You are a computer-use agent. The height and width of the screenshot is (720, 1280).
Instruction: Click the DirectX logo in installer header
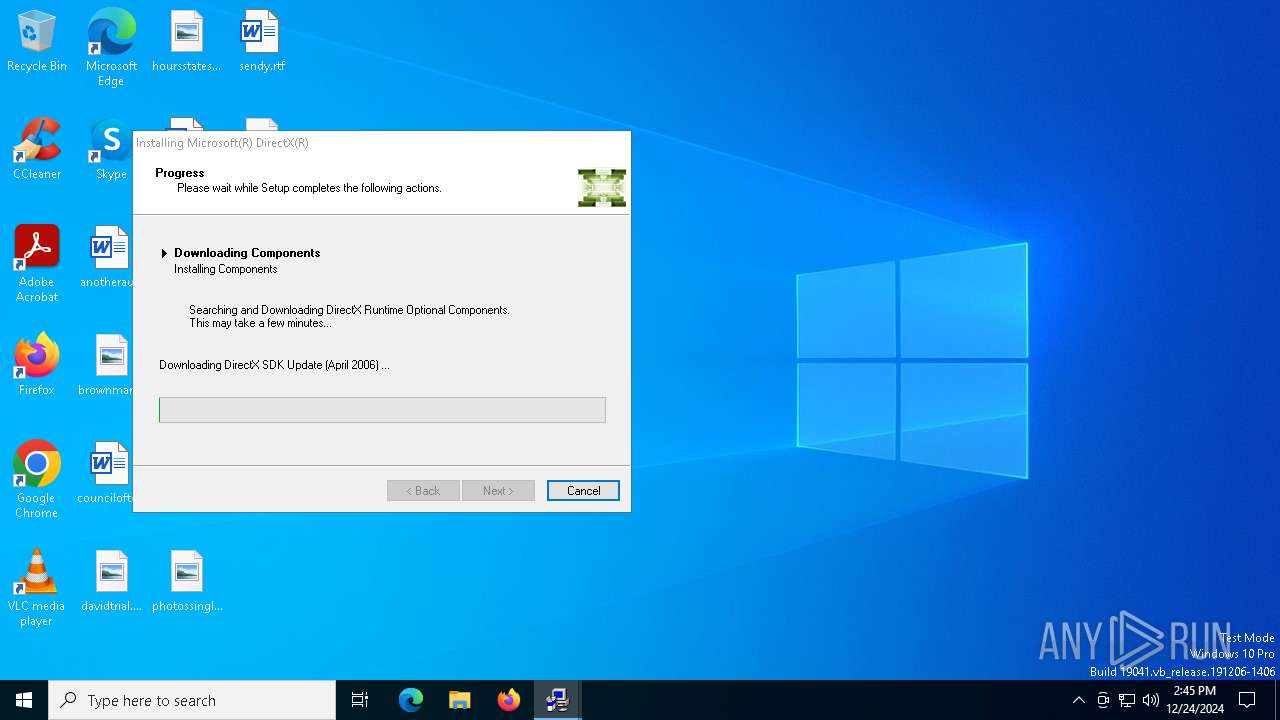(602, 188)
